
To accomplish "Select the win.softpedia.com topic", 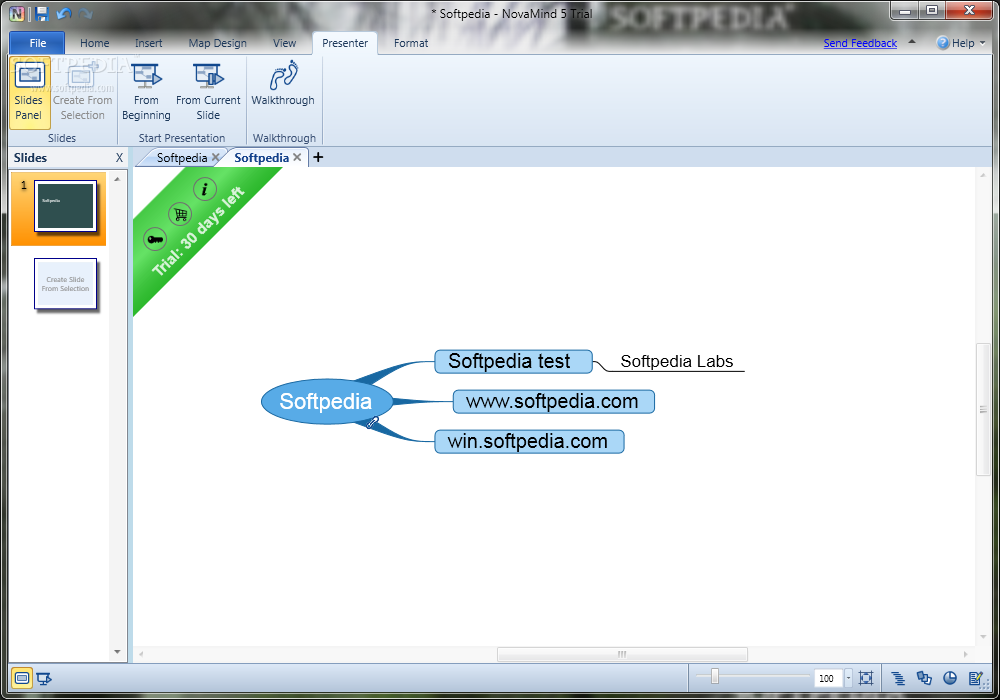I will 529,441.
